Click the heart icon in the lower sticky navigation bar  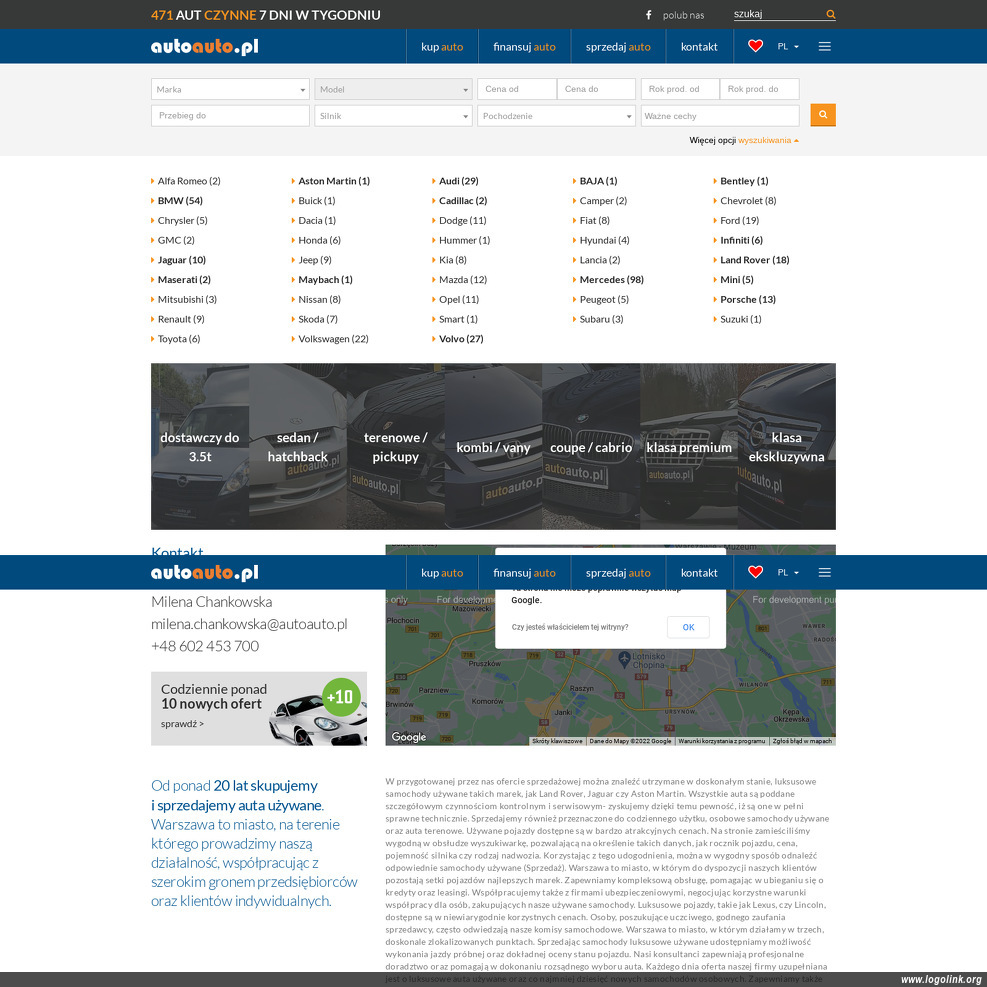(755, 572)
